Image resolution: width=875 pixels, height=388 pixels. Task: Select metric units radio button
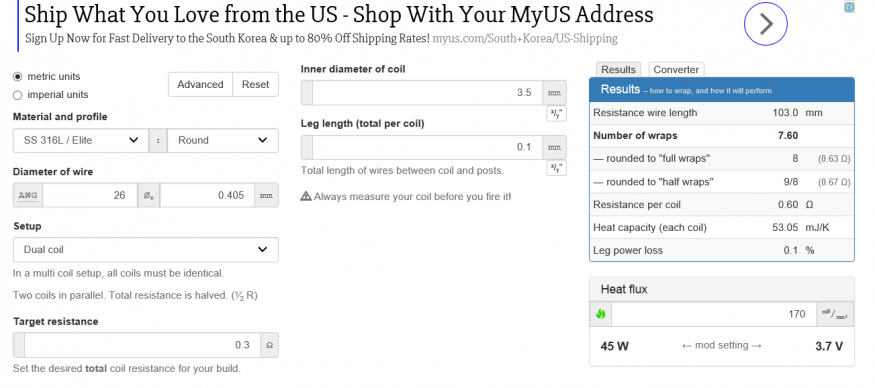tap(17, 76)
